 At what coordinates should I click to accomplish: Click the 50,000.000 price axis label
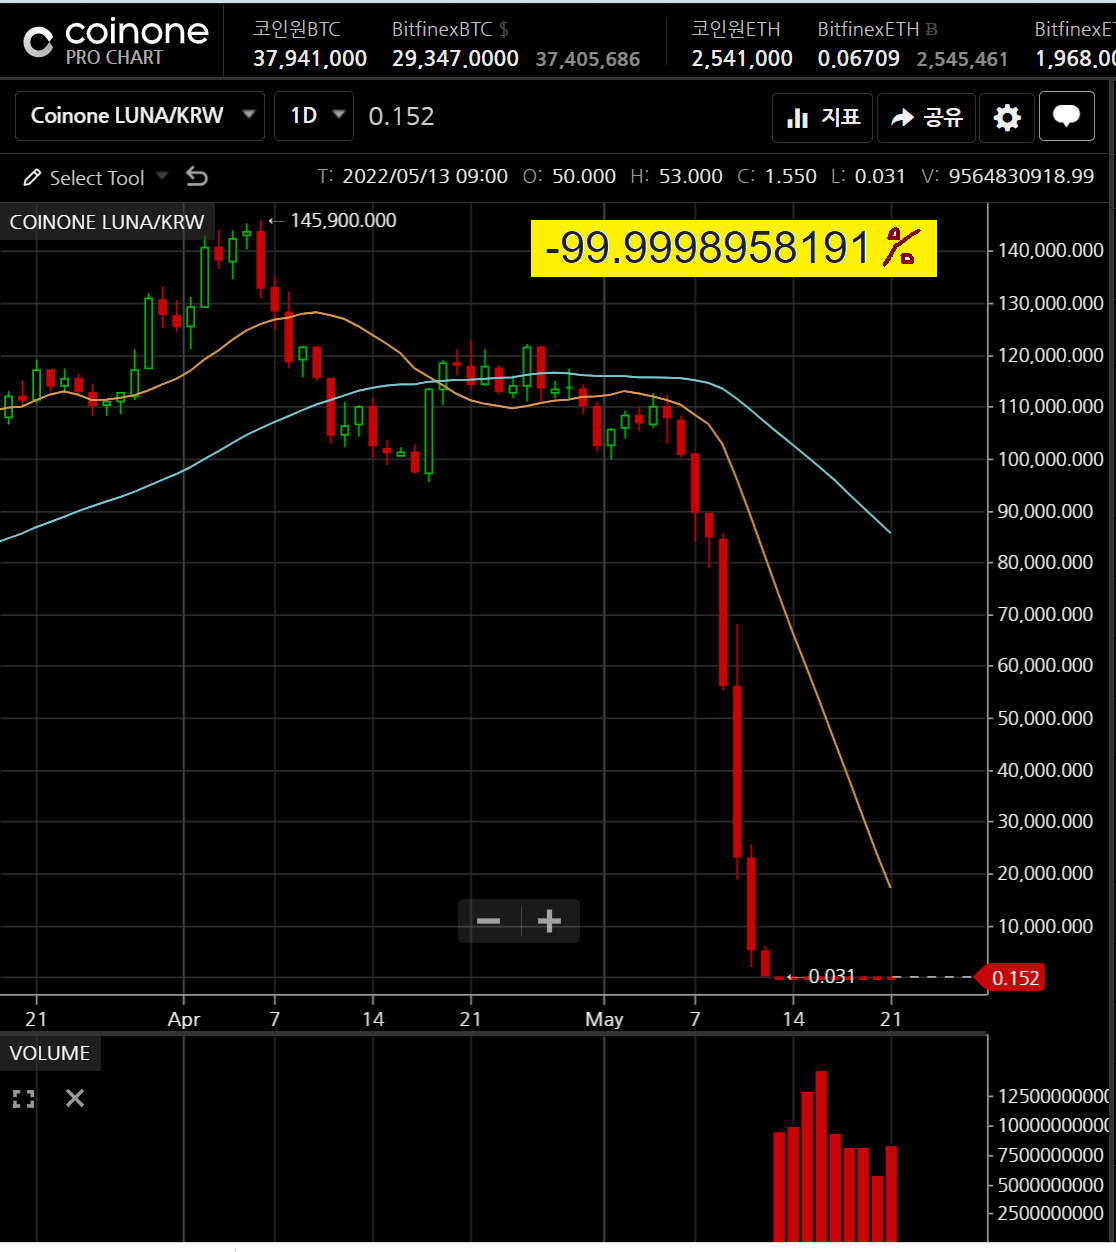(1045, 718)
